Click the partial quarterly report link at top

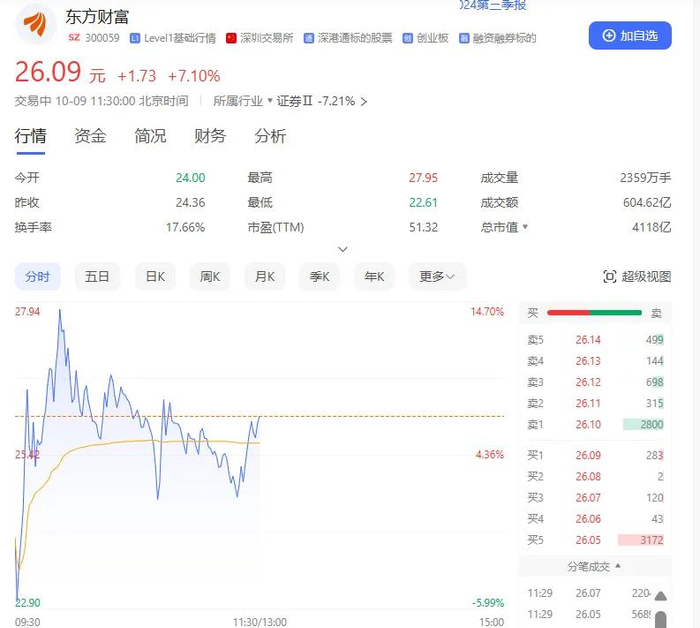493,5
